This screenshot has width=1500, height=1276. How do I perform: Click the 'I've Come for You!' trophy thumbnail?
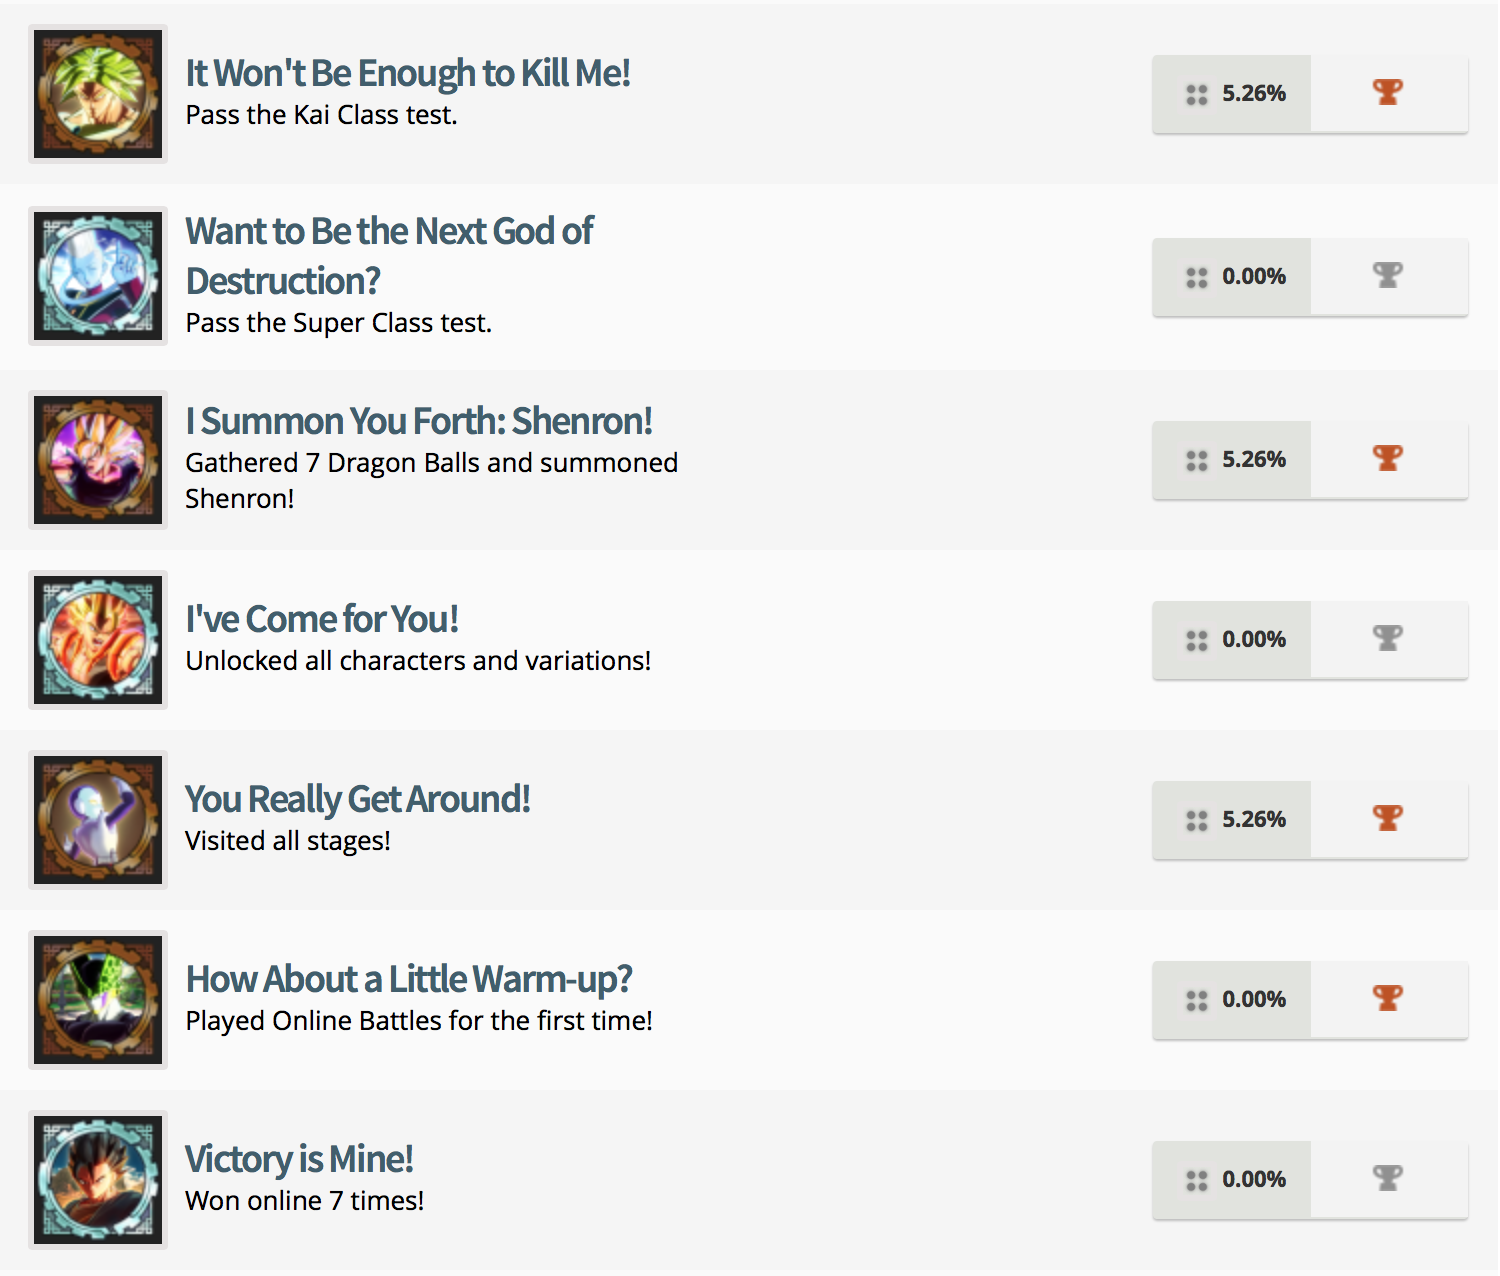tap(98, 640)
